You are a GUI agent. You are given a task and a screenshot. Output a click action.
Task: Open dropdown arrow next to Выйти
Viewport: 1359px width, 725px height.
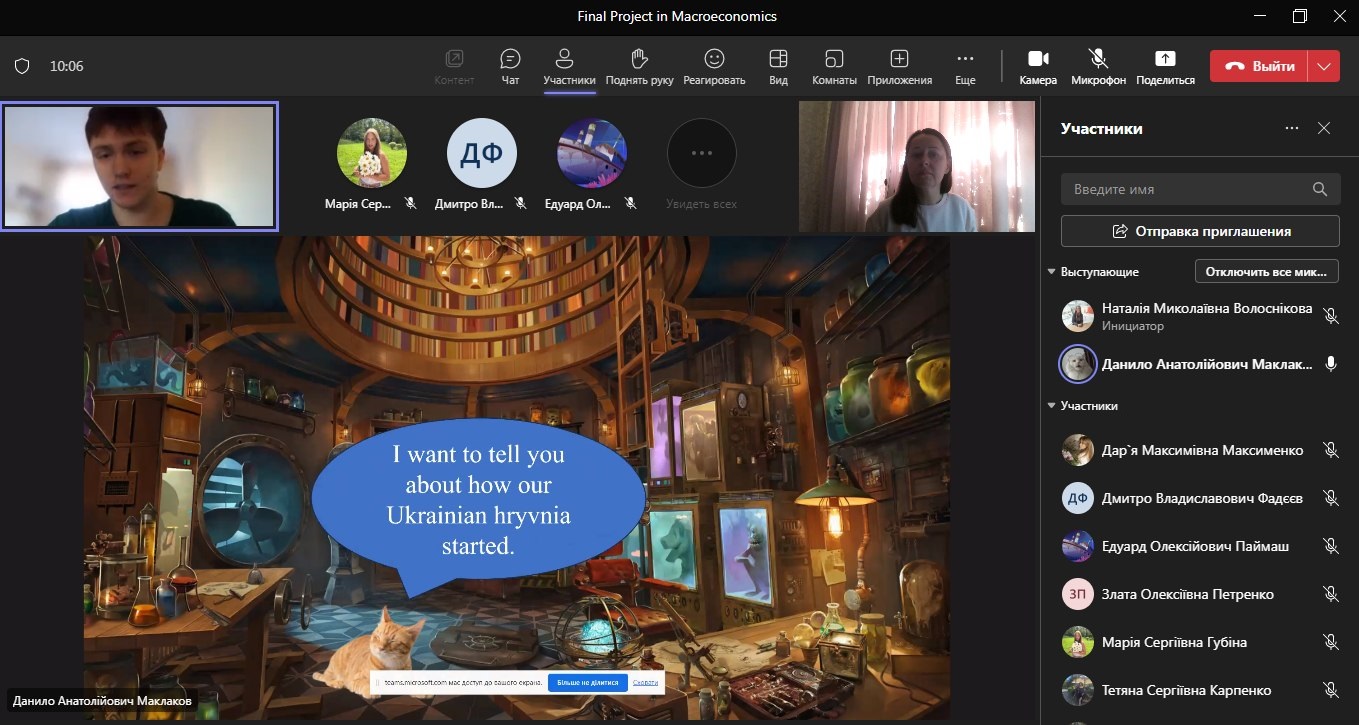tap(1325, 67)
